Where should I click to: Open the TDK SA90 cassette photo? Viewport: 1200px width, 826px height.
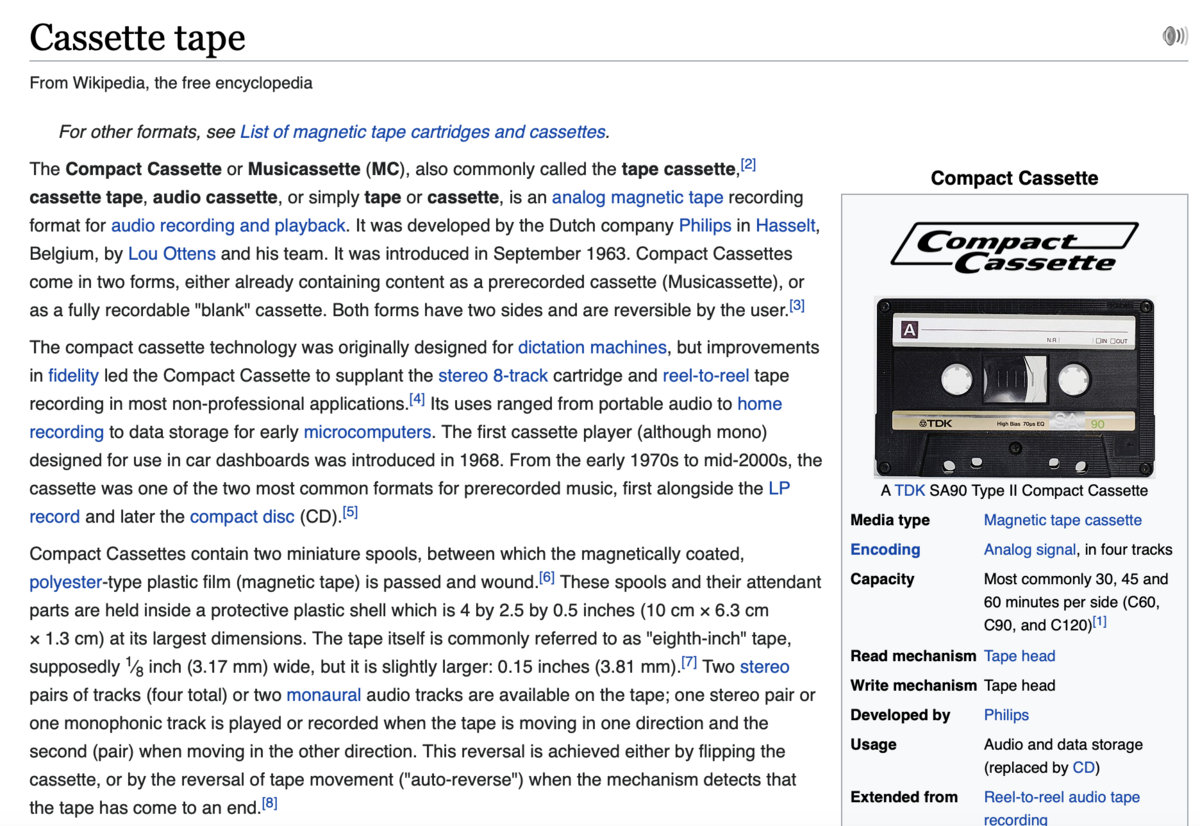coord(1014,387)
